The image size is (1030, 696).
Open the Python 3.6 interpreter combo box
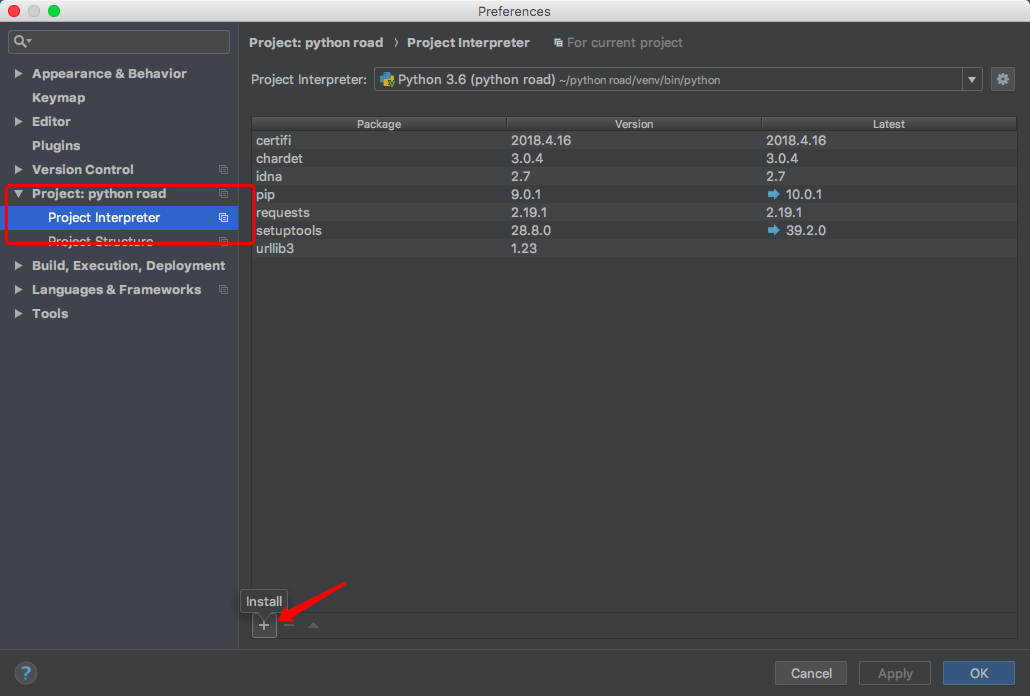click(x=678, y=79)
